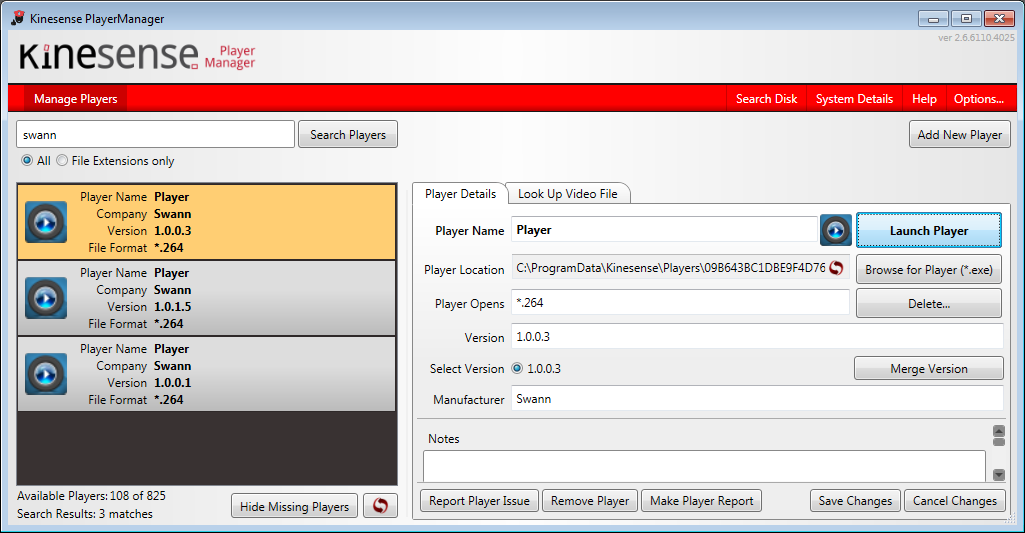This screenshot has height=533, width=1025.
Task: Select the list row with Version 1.0.1.5
Action: pyautogui.click(x=207, y=298)
